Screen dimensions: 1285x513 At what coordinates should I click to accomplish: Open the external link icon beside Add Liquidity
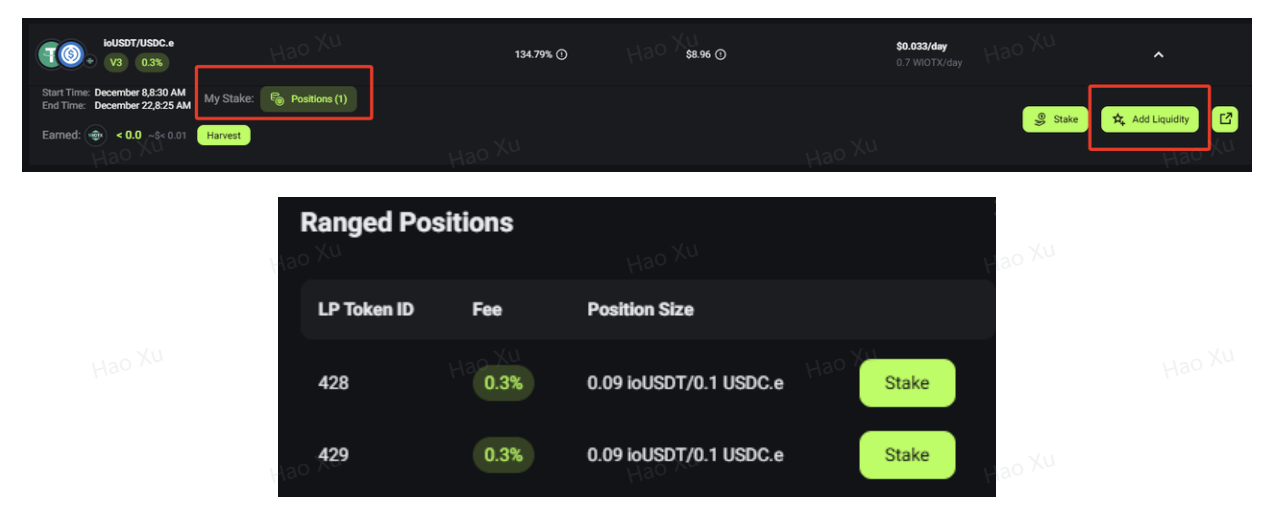click(1226, 119)
